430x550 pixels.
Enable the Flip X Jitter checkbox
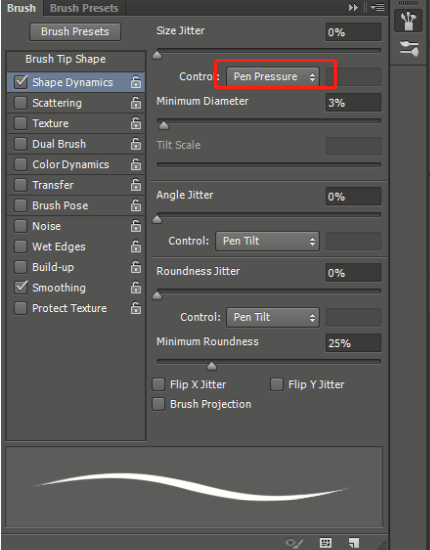point(158,384)
